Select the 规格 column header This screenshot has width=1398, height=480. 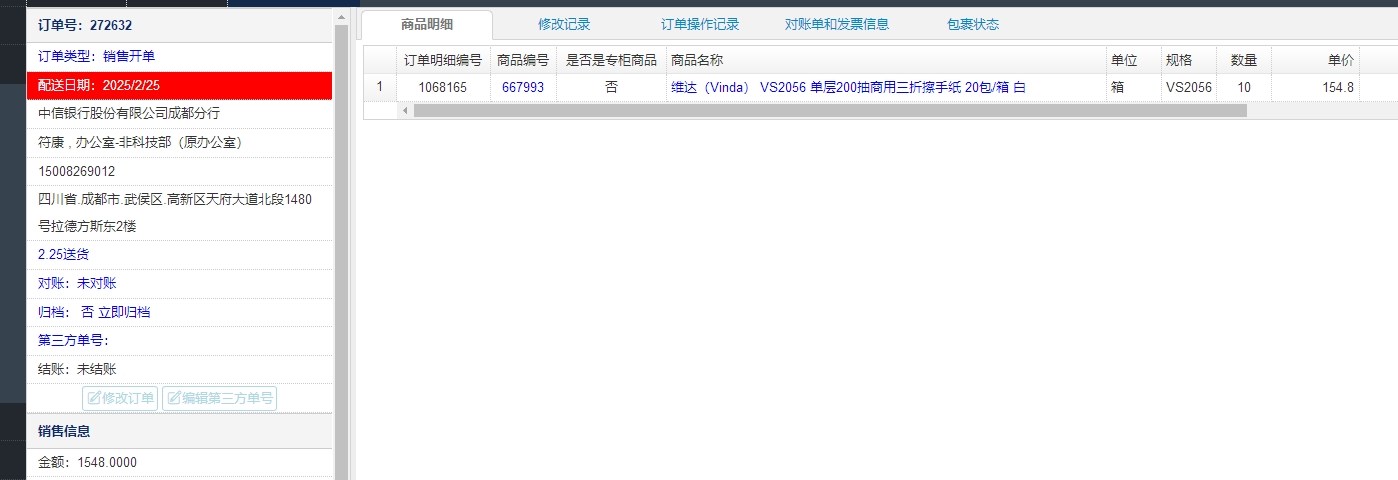pos(1189,60)
